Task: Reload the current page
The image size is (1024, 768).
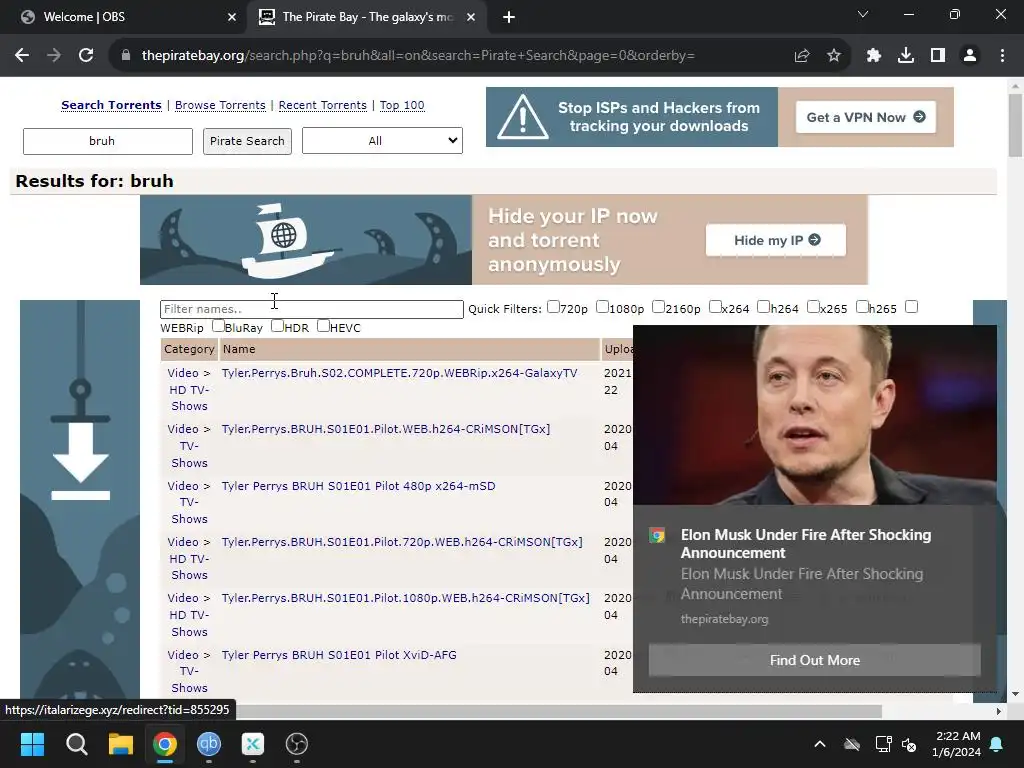Action: (x=86, y=56)
